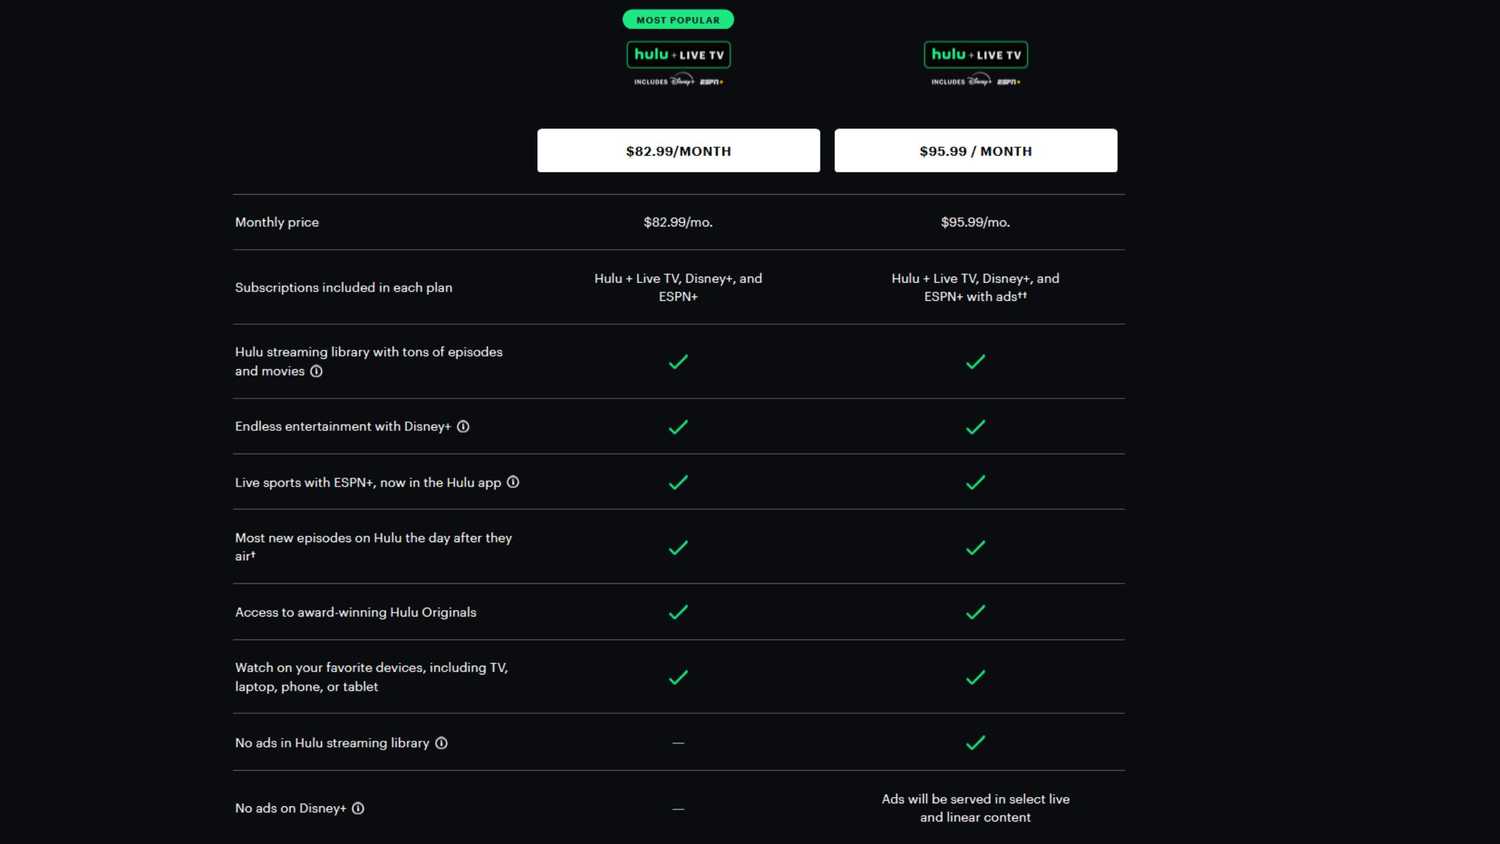Screen dimensions: 1500x844
Task: Select the checkmark for No ads in streaming library
Action: pyautogui.click(x=975, y=742)
